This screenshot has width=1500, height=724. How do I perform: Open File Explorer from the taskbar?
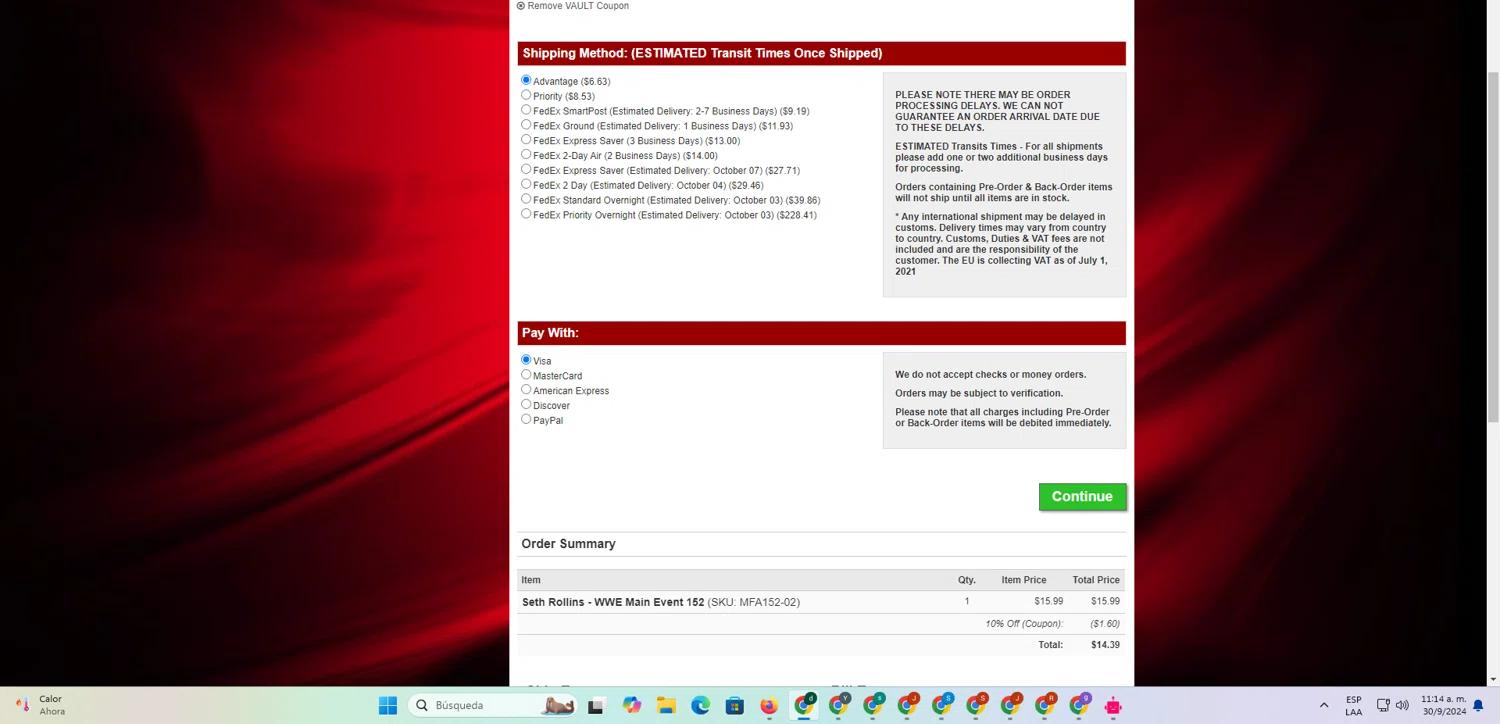[x=666, y=706]
